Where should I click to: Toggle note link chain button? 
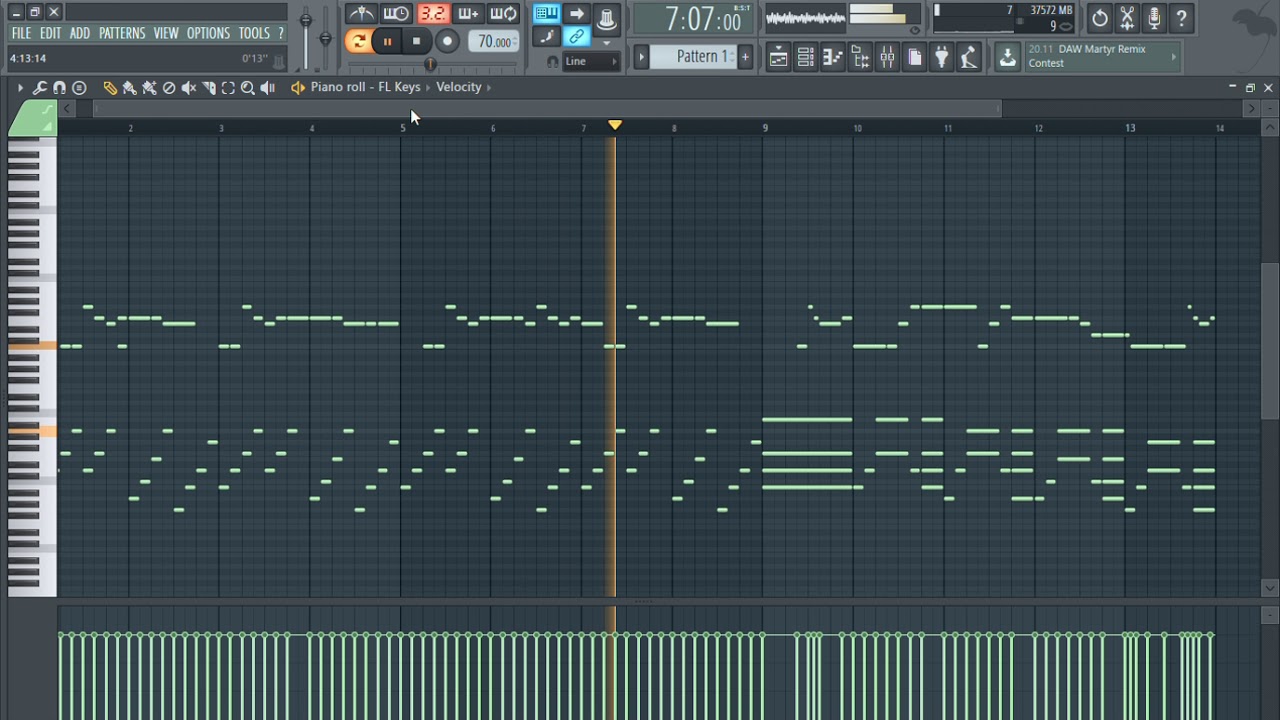click(x=577, y=37)
